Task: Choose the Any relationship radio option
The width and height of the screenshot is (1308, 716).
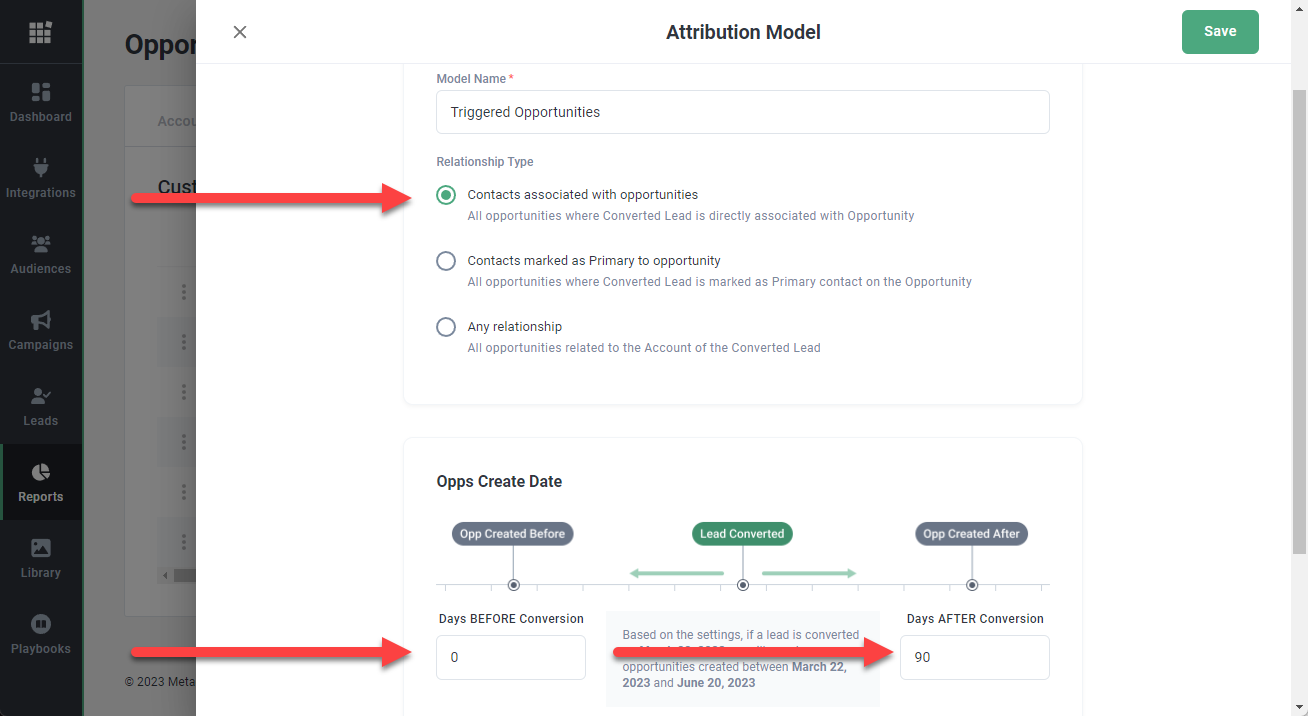Action: (446, 327)
